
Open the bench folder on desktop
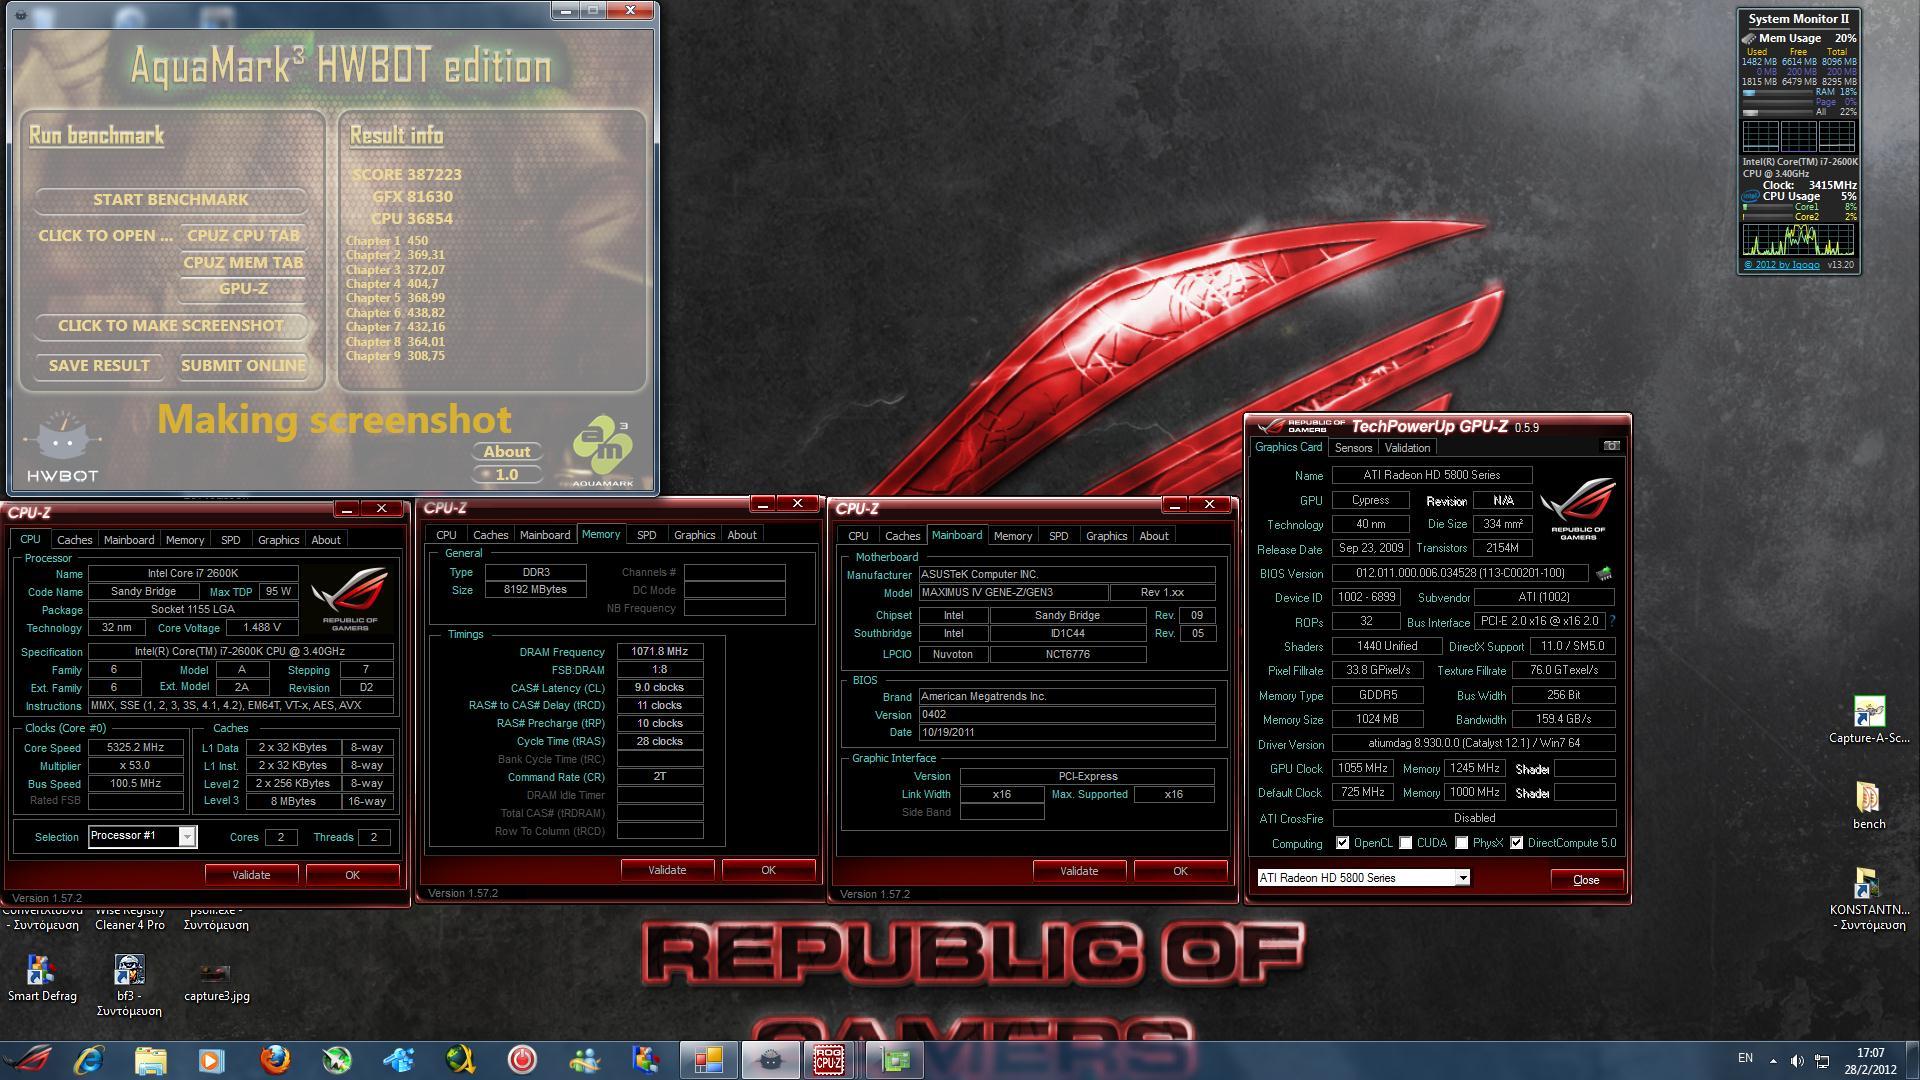(1868, 805)
